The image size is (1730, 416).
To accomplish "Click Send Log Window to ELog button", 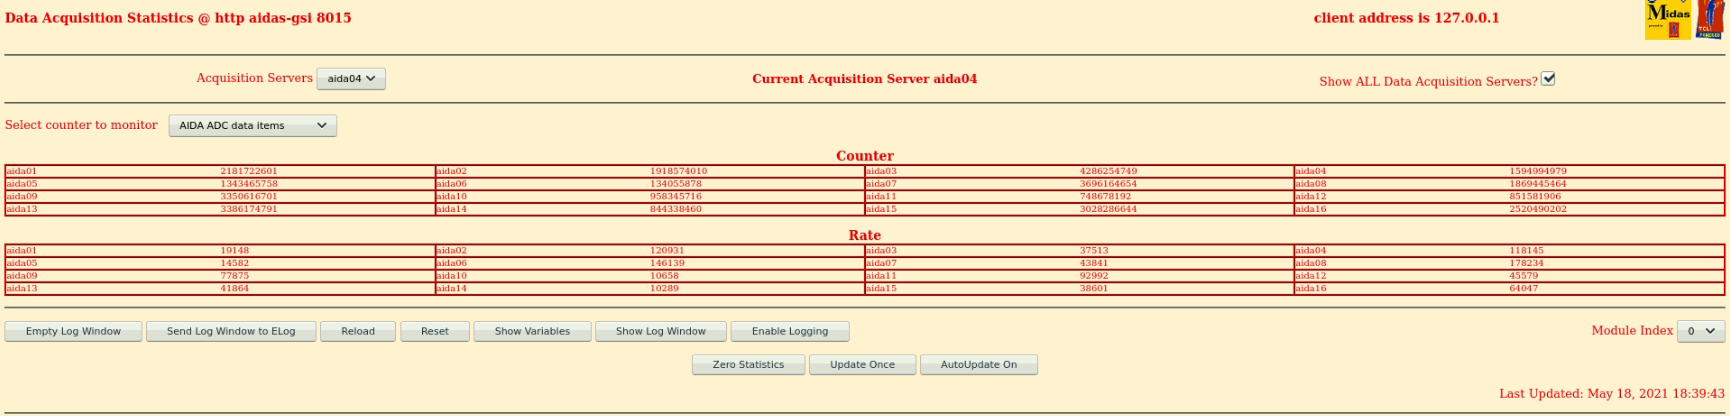I will tap(231, 331).
